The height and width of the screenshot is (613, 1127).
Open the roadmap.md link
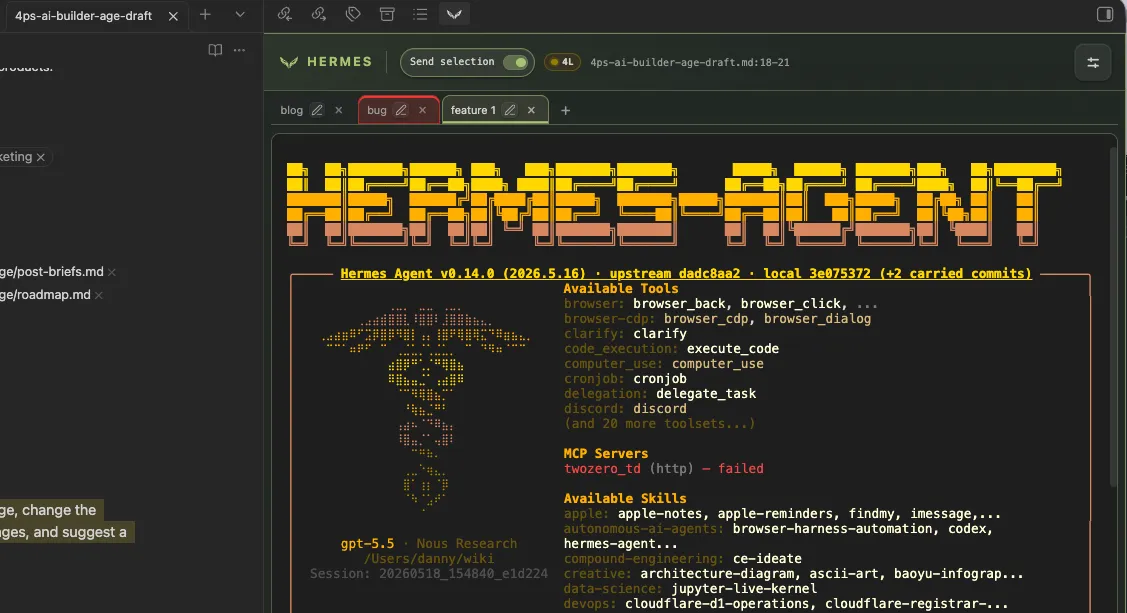coord(45,295)
